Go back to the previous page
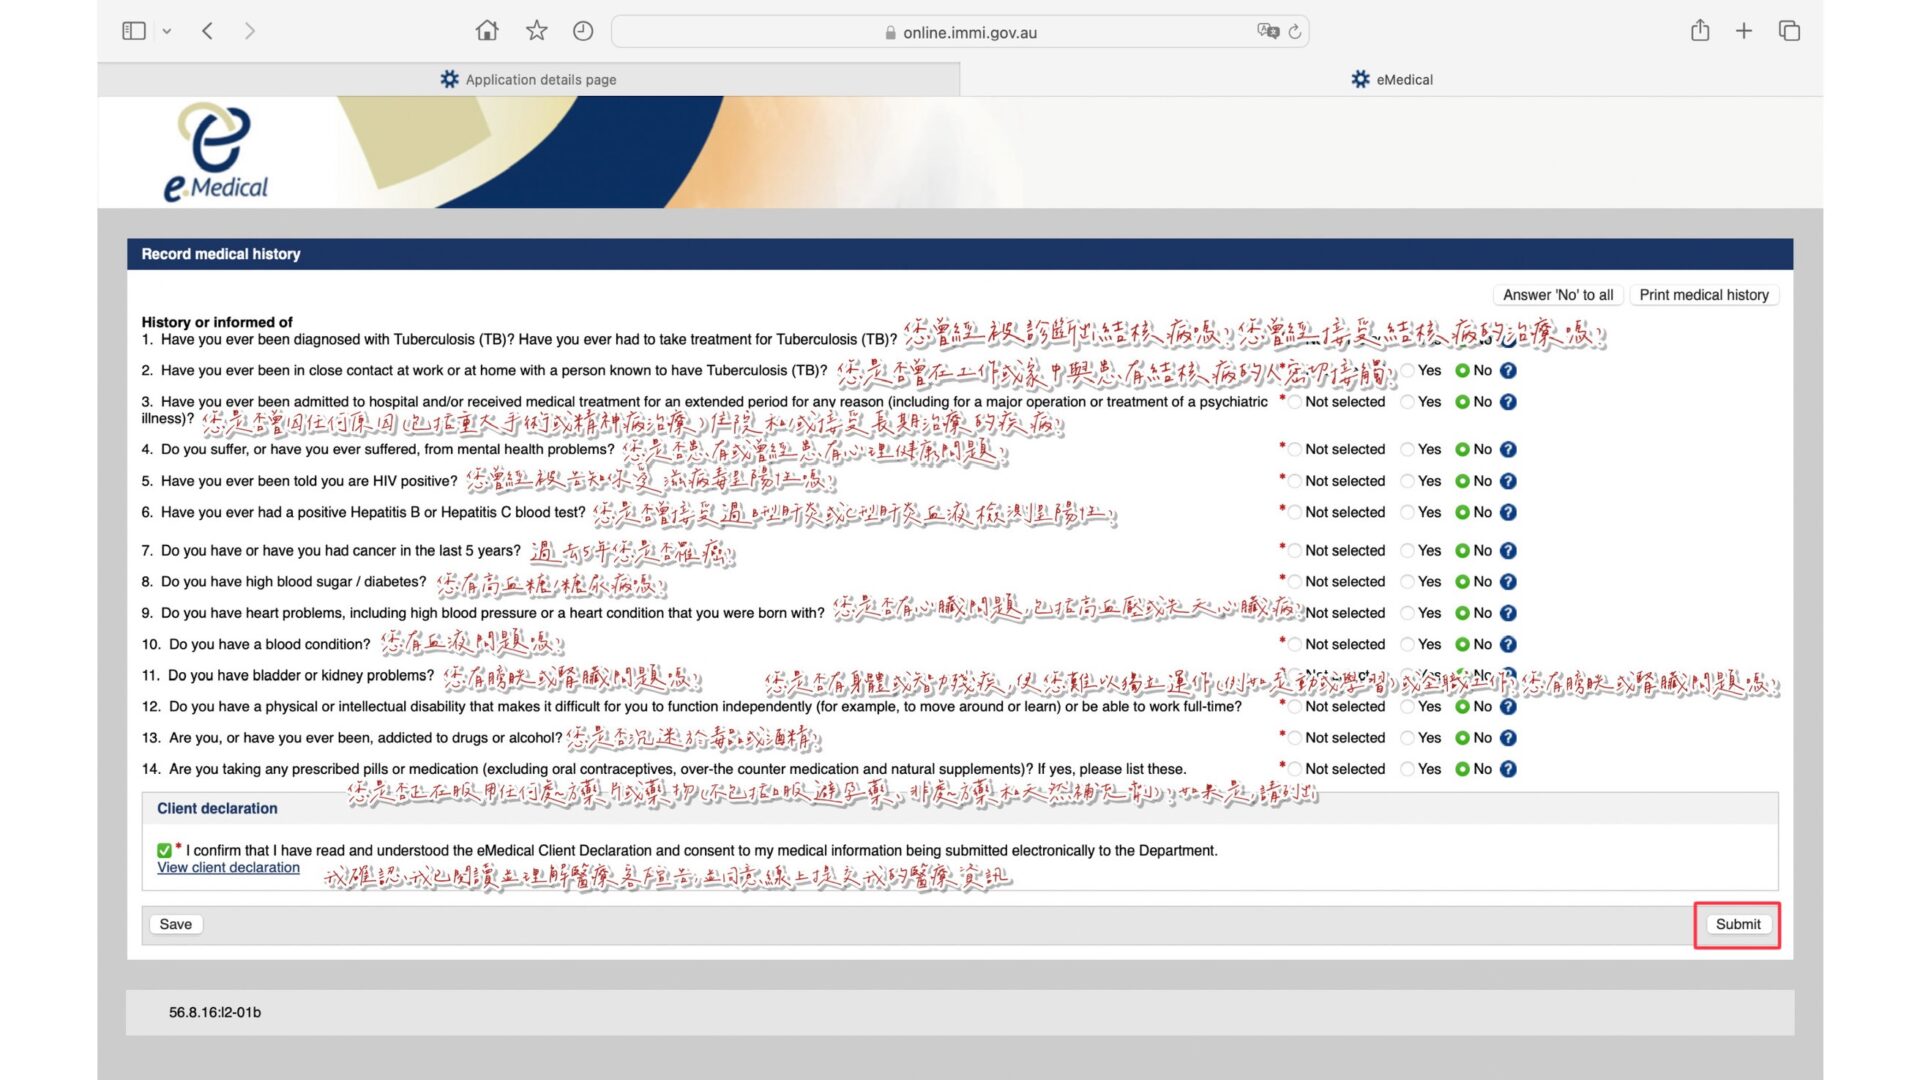Screen dimensions: 1920x1080 [207, 31]
